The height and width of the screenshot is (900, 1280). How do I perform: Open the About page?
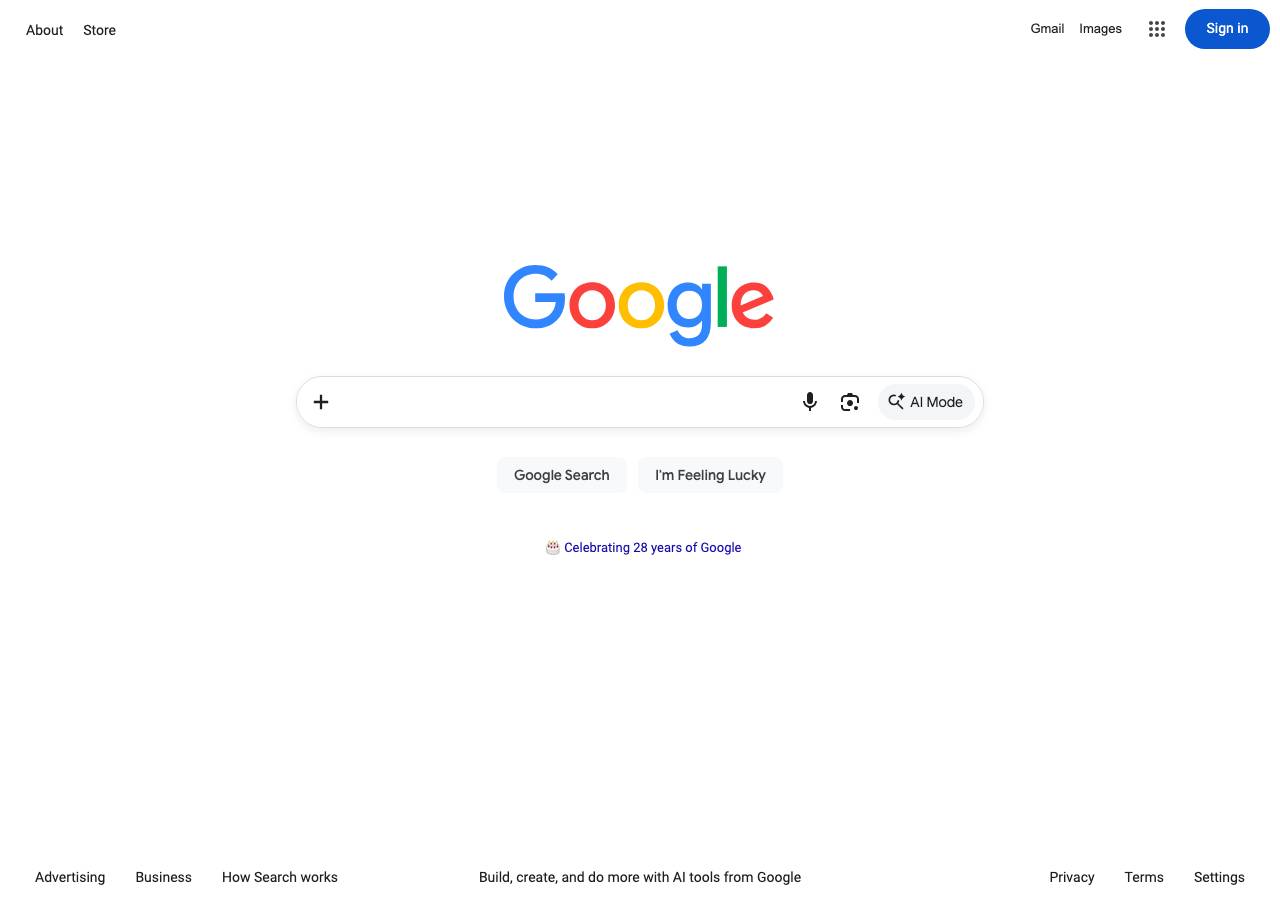point(45,30)
